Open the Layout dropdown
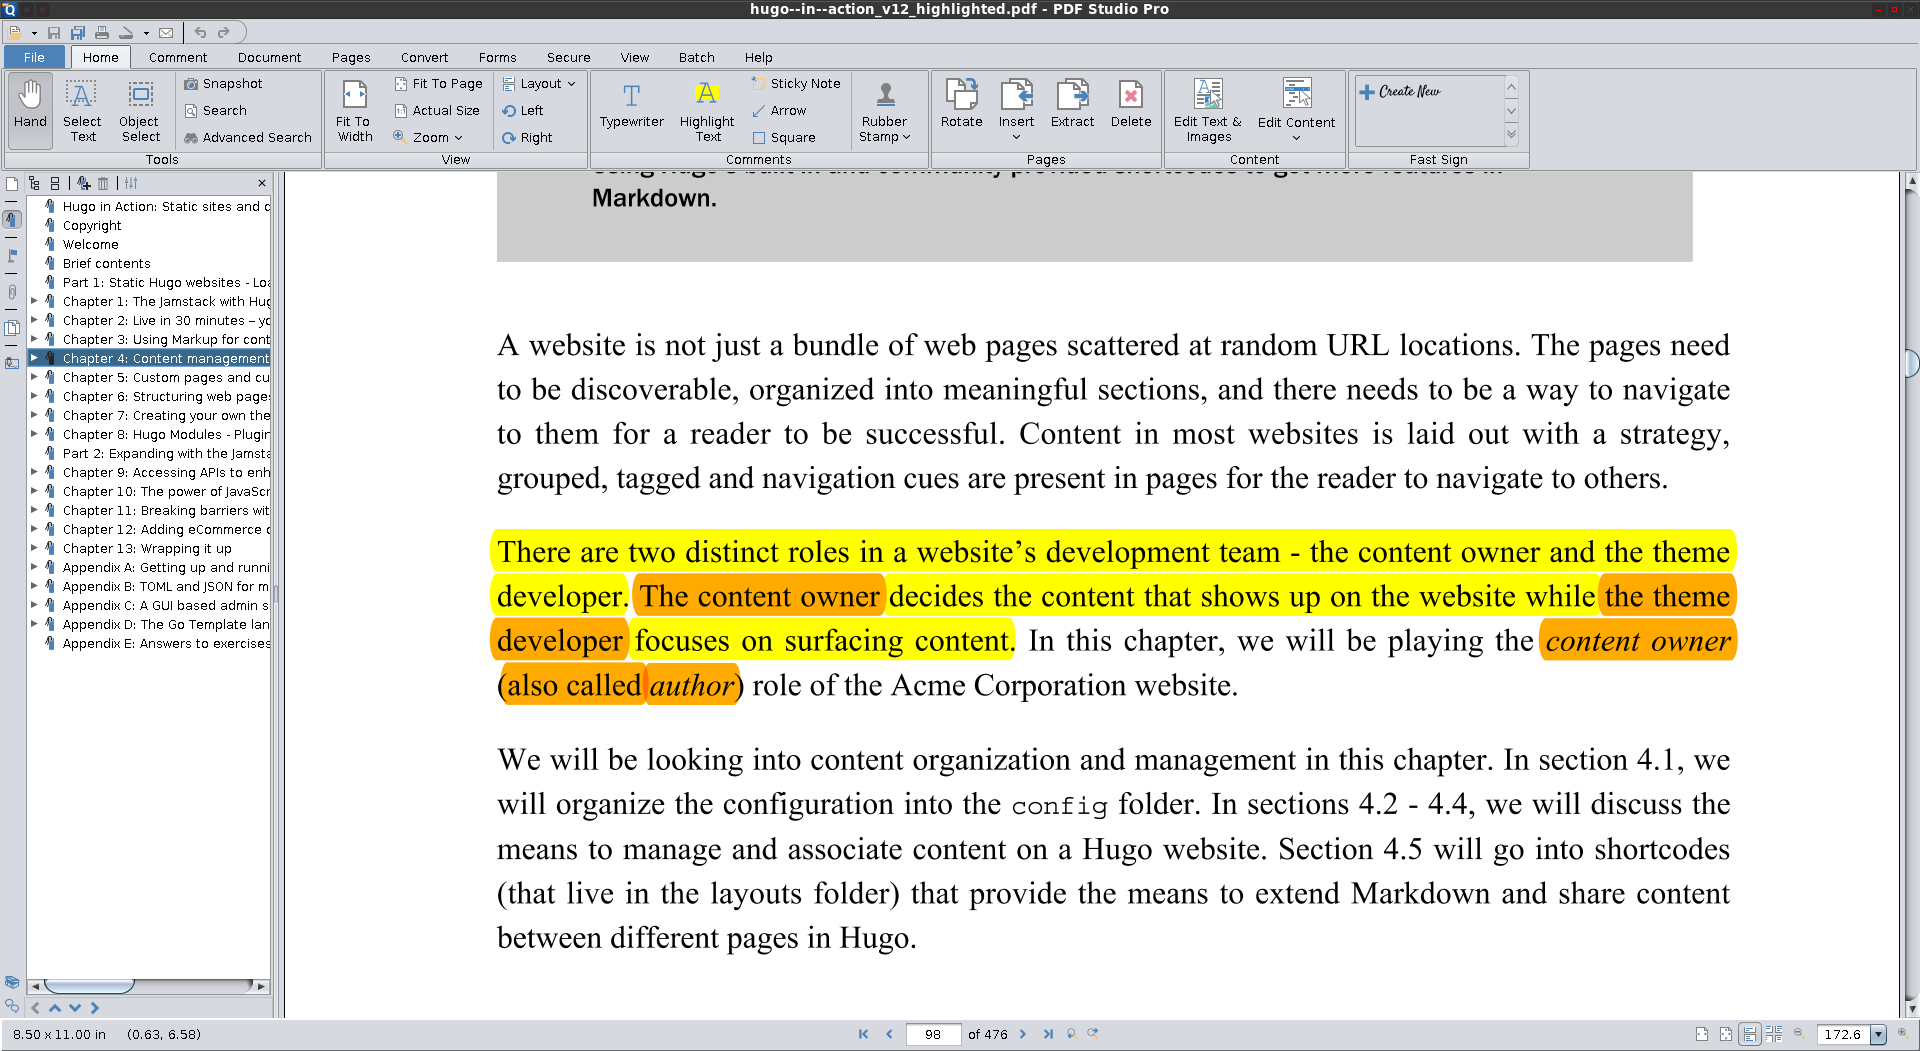This screenshot has width=1920, height=1051. 539,84
